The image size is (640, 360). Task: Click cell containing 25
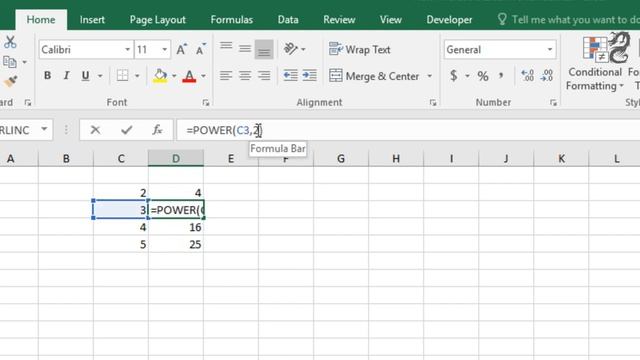176,244
